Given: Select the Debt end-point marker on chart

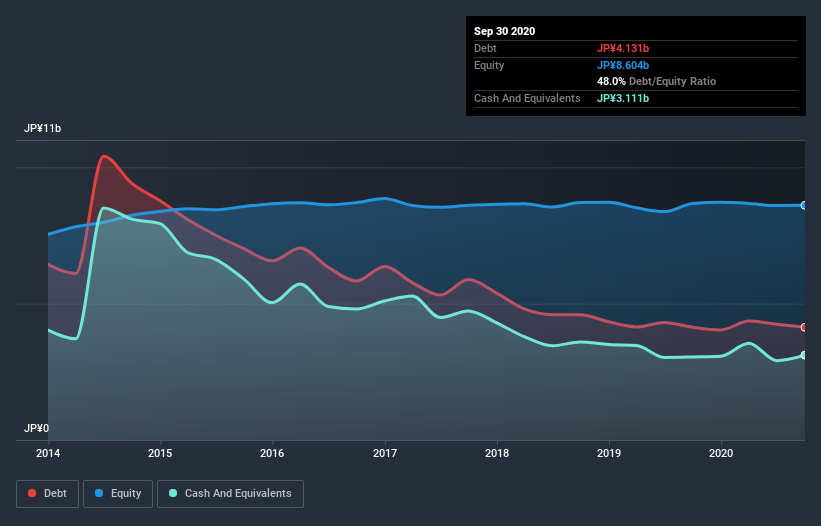Looking at the screenshot, I should tap(804, 327).
